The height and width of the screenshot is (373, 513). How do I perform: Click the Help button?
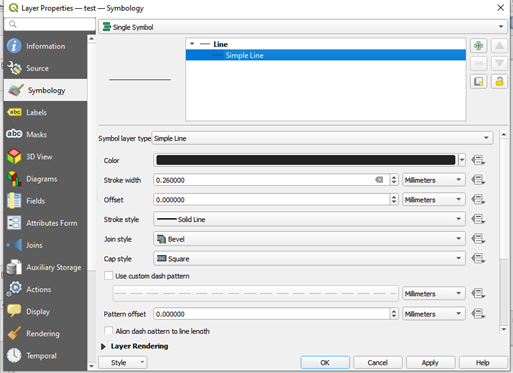(x=483, y=362)
